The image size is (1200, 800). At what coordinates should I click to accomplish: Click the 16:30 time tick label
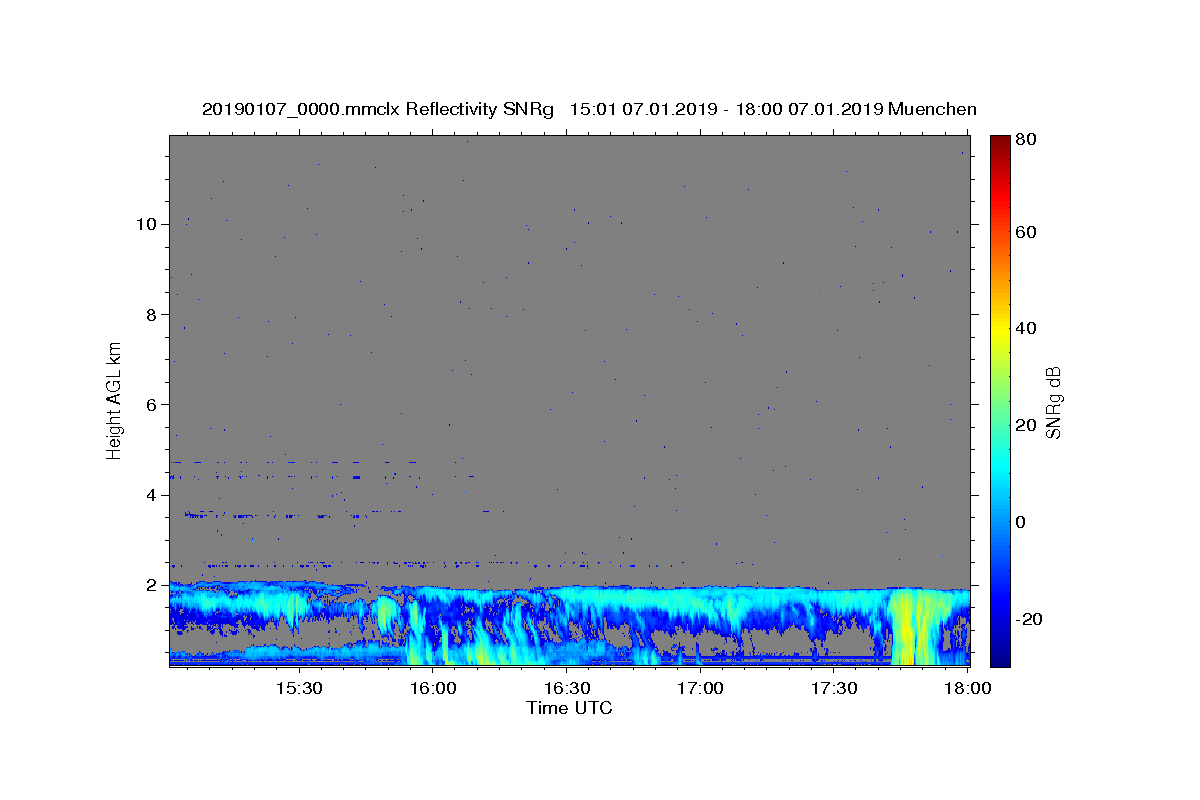(x=566, y=688)
